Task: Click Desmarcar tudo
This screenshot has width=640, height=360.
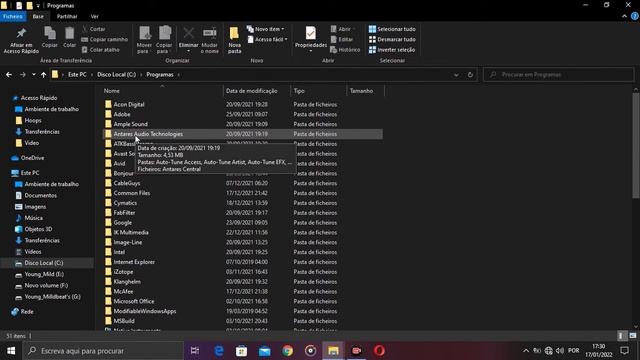Action: (x=392, y=39)
